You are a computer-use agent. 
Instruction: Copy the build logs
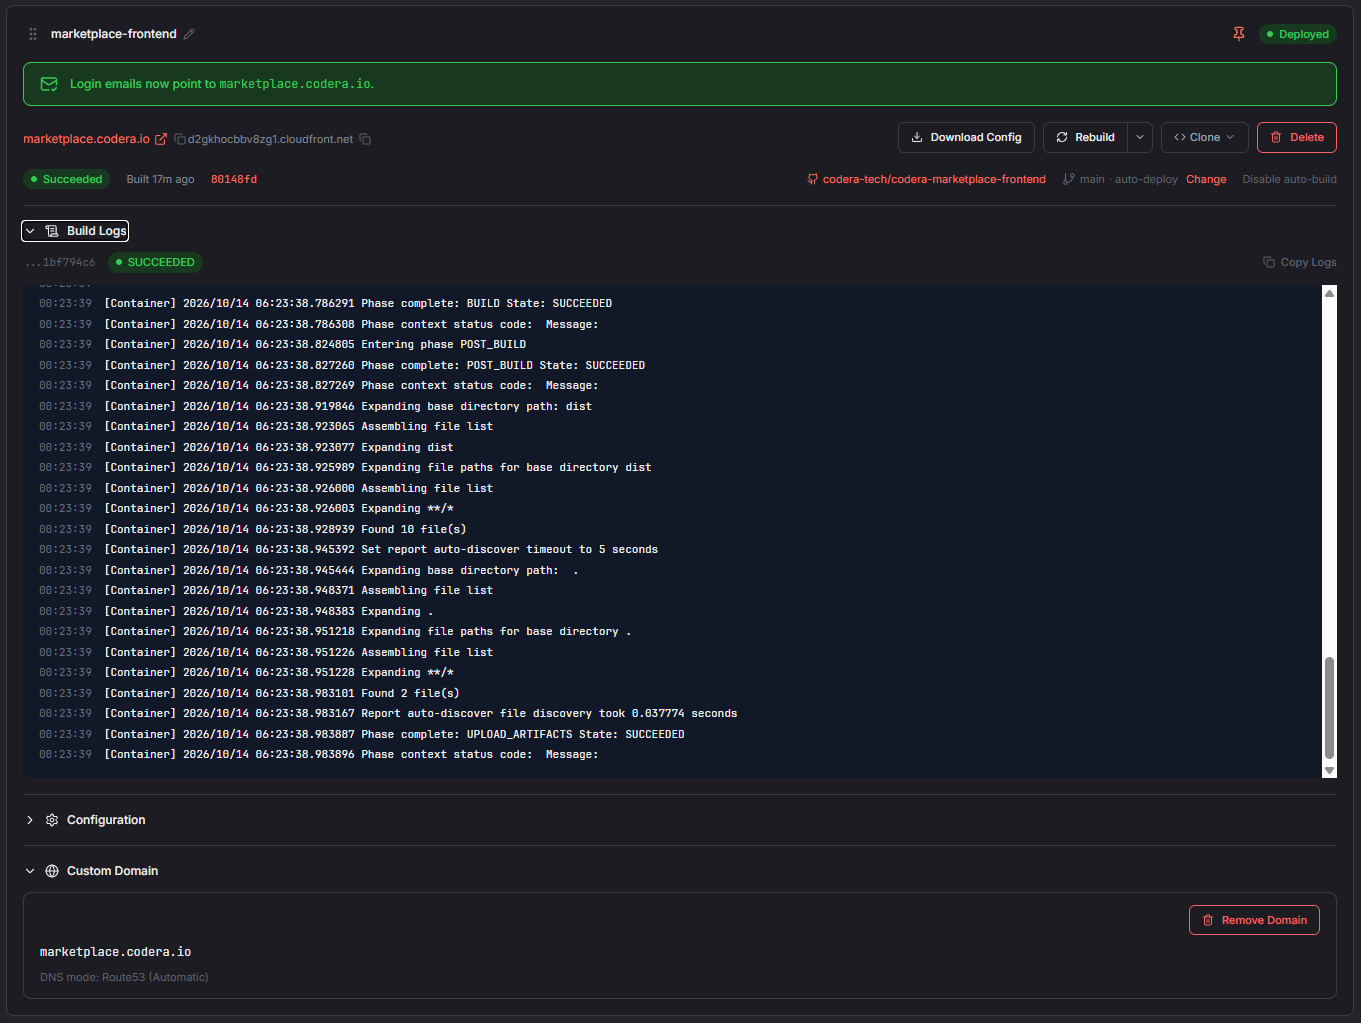tap(1299, 262)
